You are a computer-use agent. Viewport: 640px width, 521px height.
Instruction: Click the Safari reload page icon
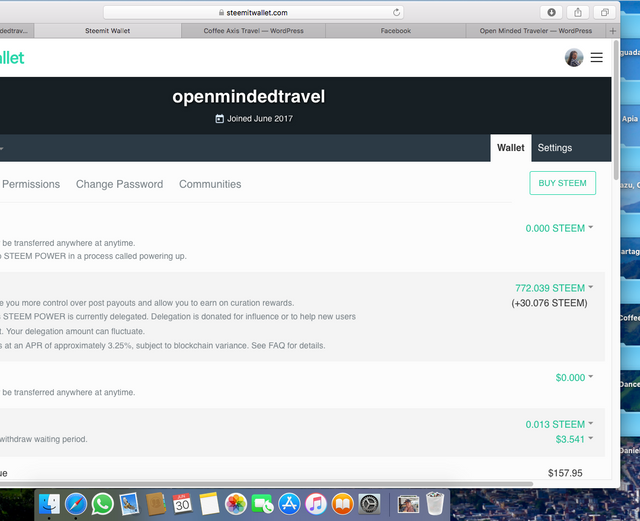(396, 13)
